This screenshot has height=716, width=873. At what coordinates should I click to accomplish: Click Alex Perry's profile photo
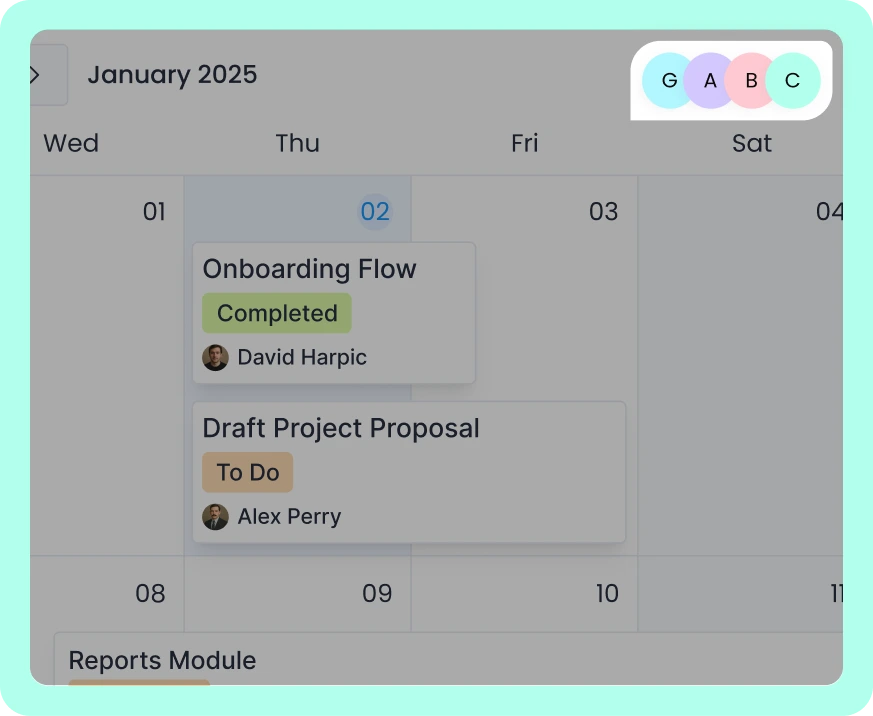point(215,517)
